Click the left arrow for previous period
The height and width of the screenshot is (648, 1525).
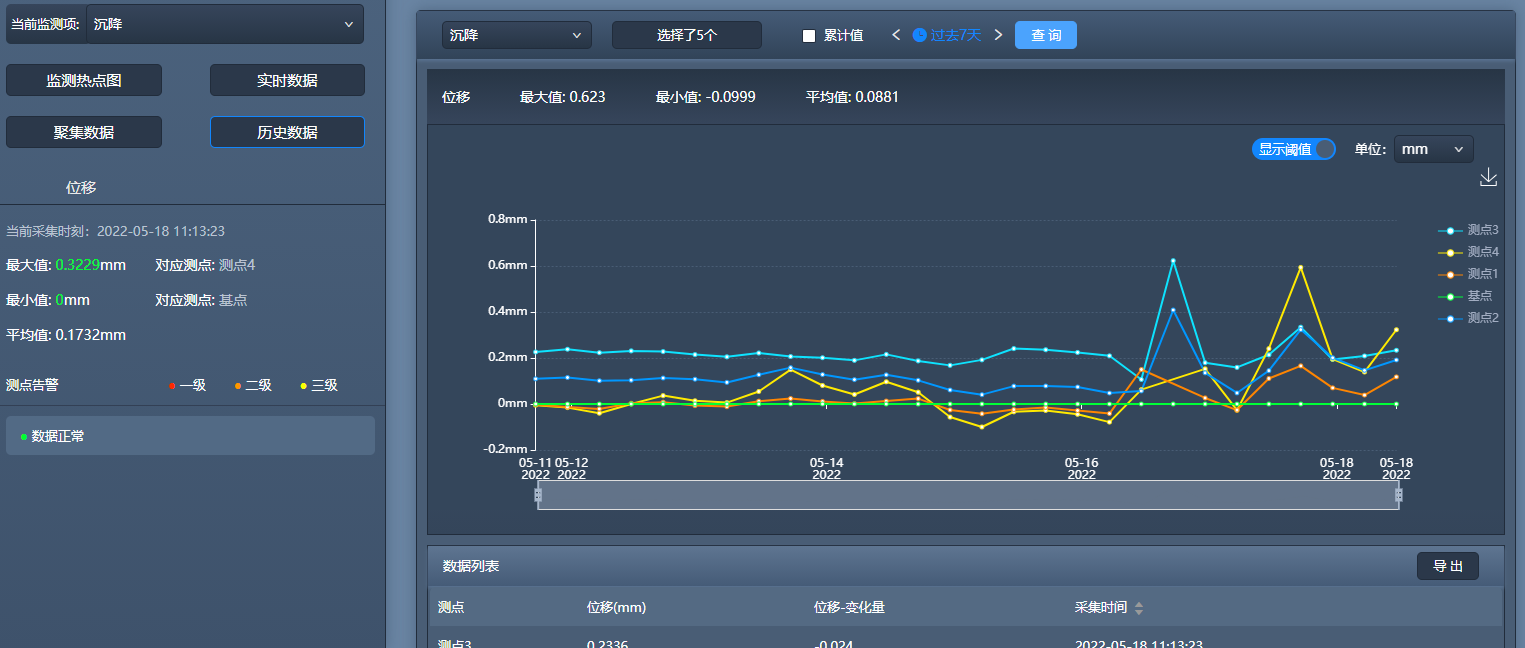pyautogui.click(x=897, y=35)
